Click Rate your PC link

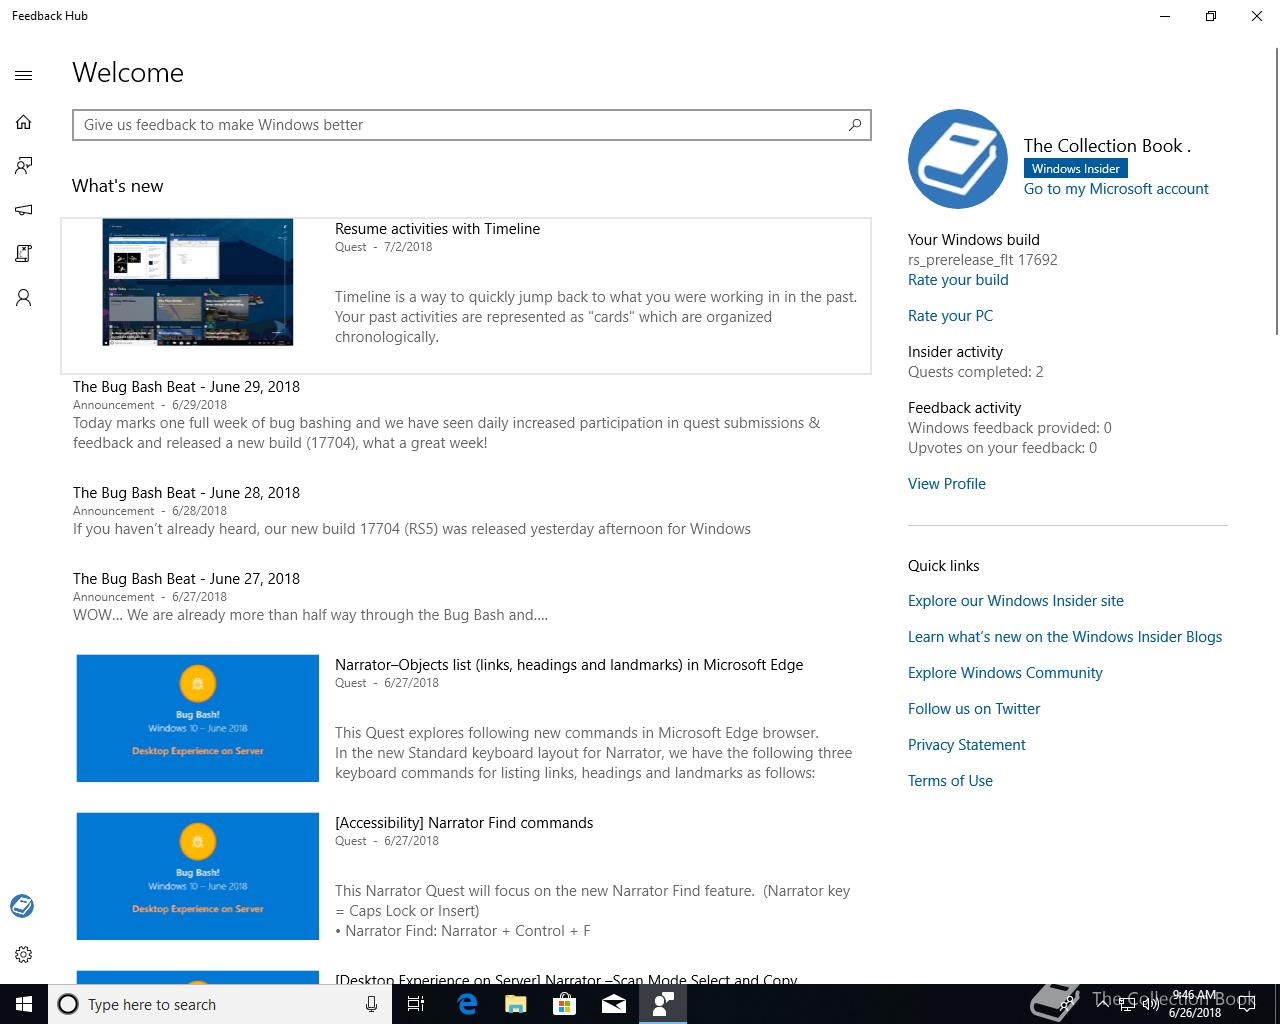click(x=950, y=316)
